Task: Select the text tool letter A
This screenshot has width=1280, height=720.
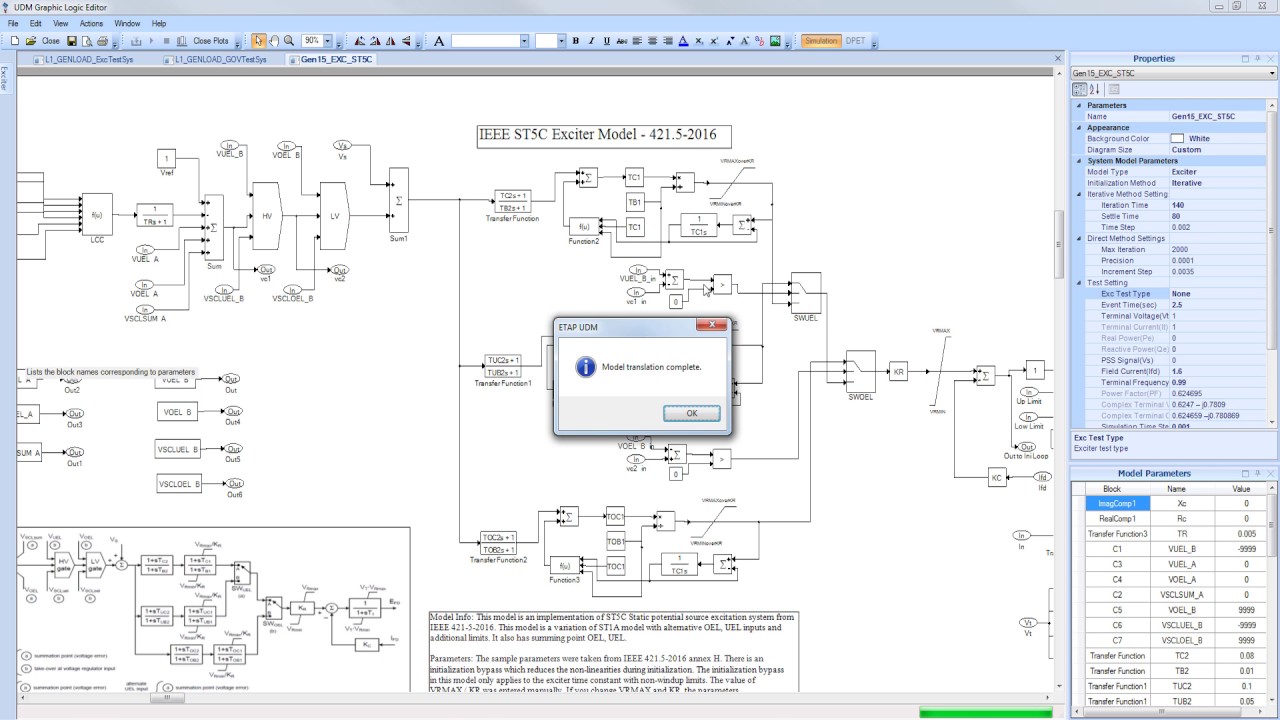Action: 439,41
